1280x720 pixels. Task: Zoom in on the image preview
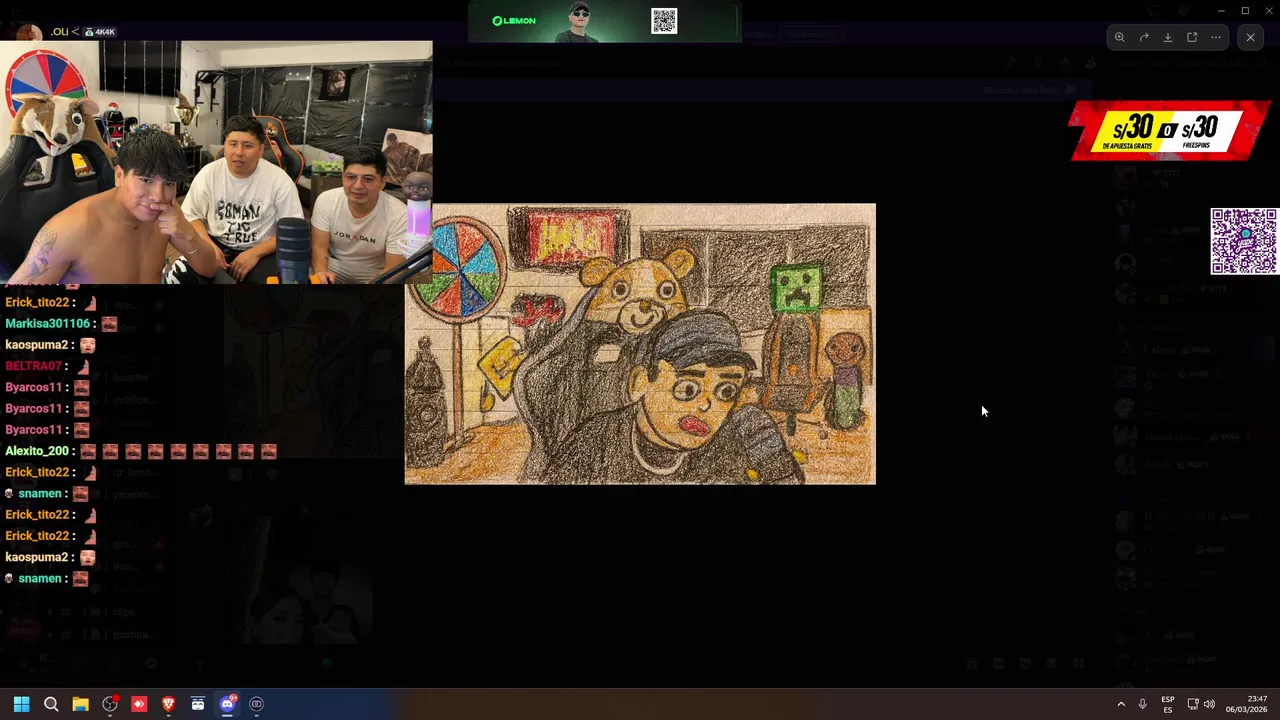(x=1120, y=37)
